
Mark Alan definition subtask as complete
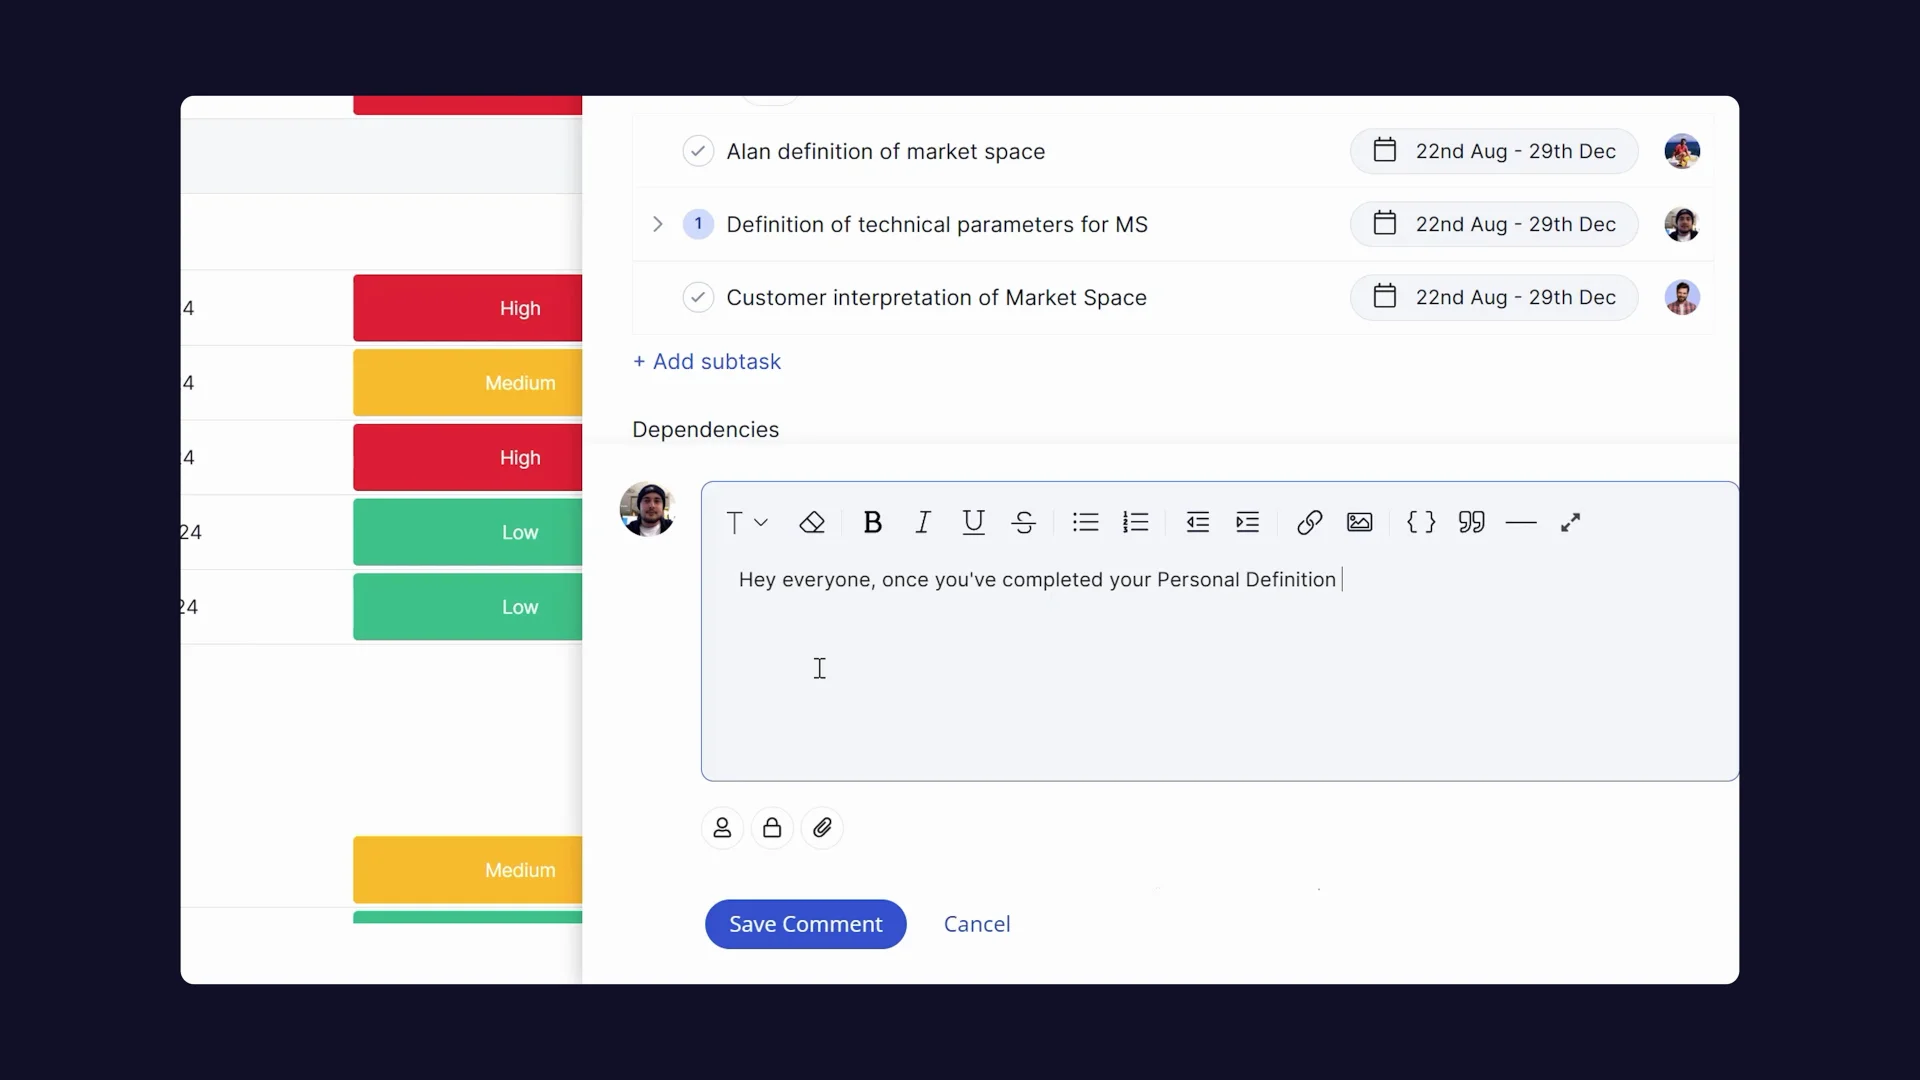698,151
